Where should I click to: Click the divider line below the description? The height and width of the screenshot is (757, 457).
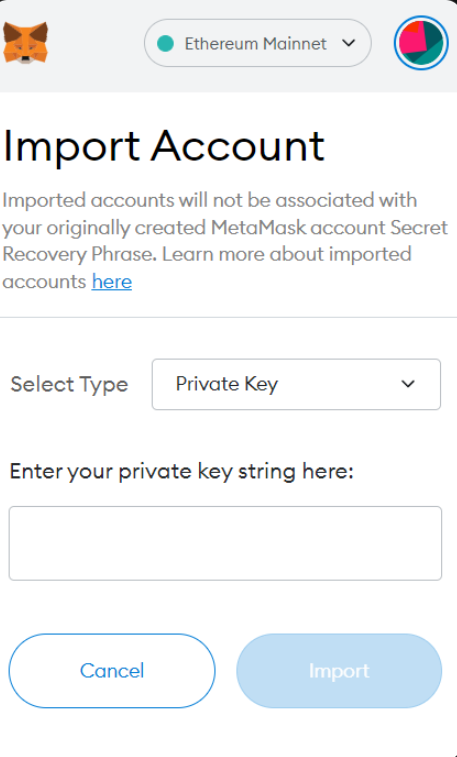click(x=228, y=317)
